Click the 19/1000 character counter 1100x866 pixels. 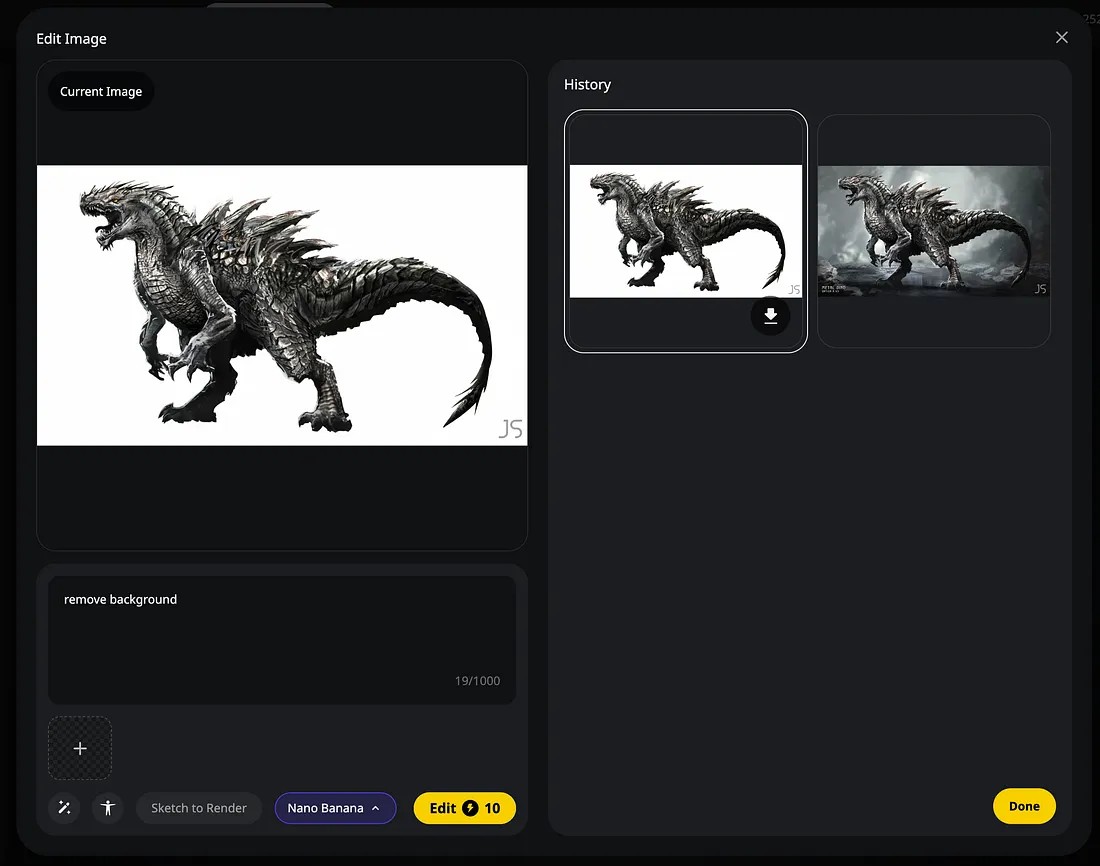477,681
